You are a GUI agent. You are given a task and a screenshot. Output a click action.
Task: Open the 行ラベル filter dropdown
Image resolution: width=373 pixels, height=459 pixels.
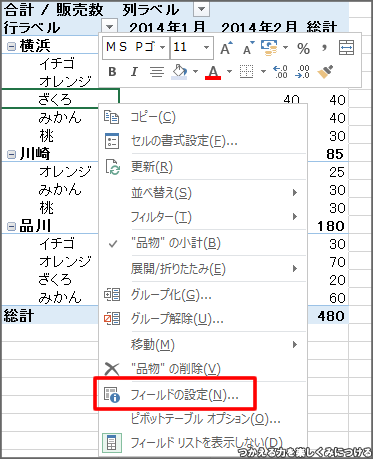coord(110,26)
